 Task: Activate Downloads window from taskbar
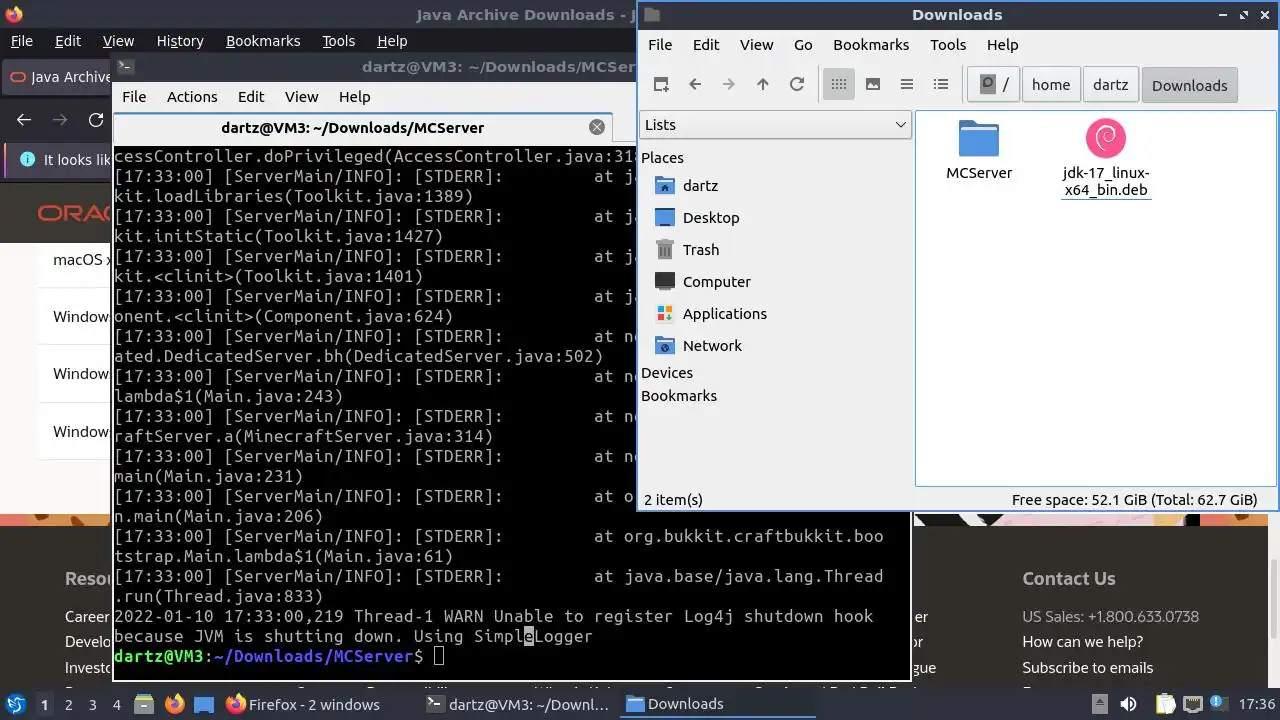(717, 704)
